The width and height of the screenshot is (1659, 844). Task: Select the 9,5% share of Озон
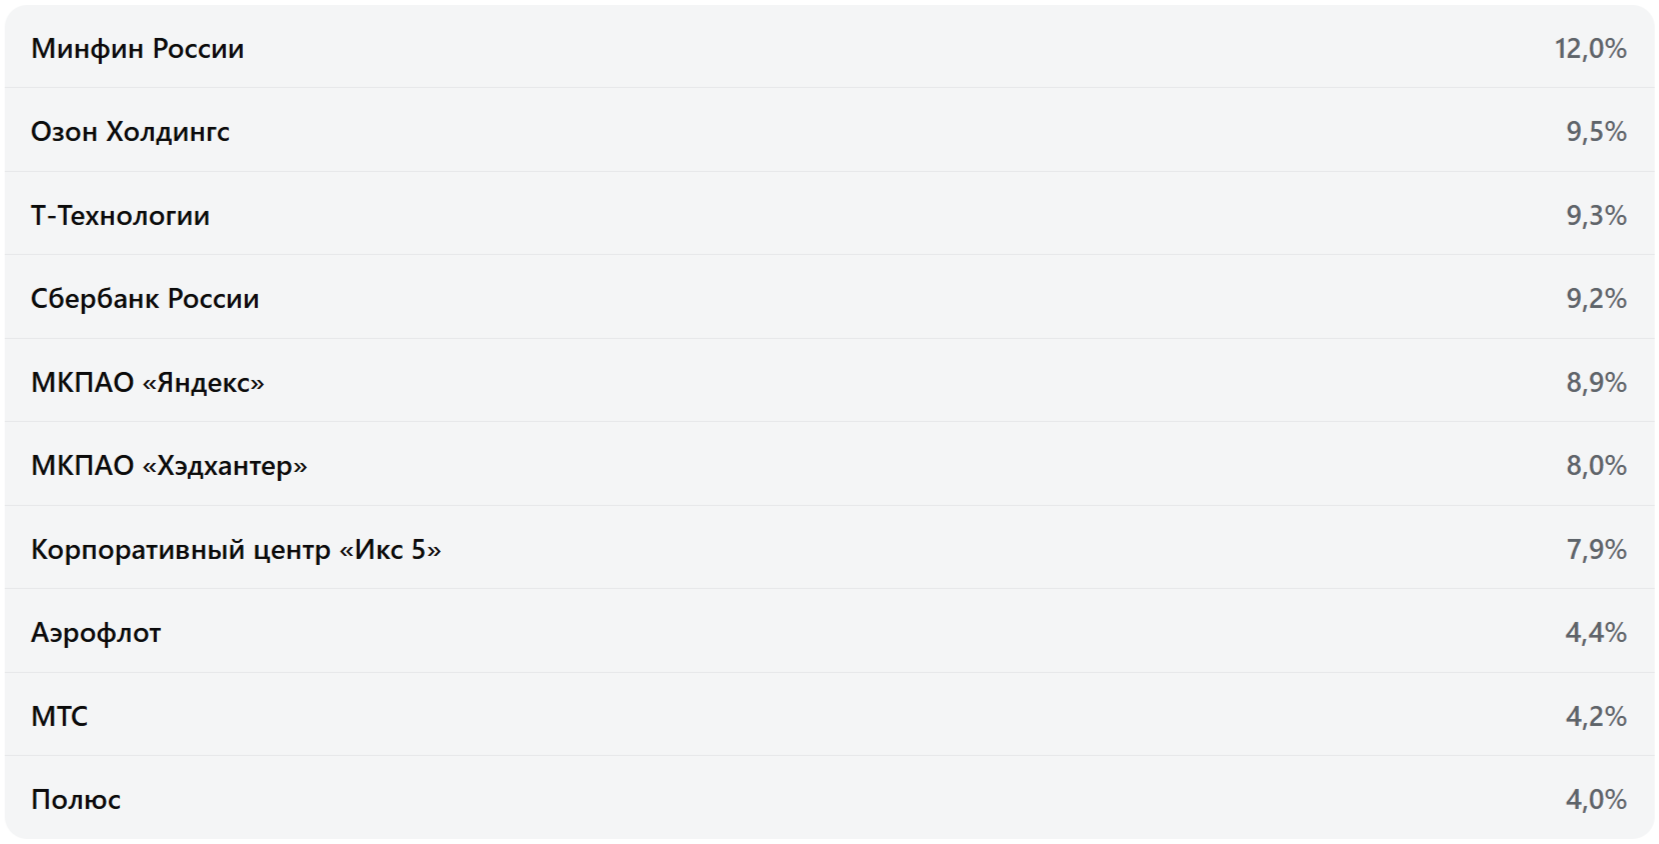click(x=1596, y=131)
